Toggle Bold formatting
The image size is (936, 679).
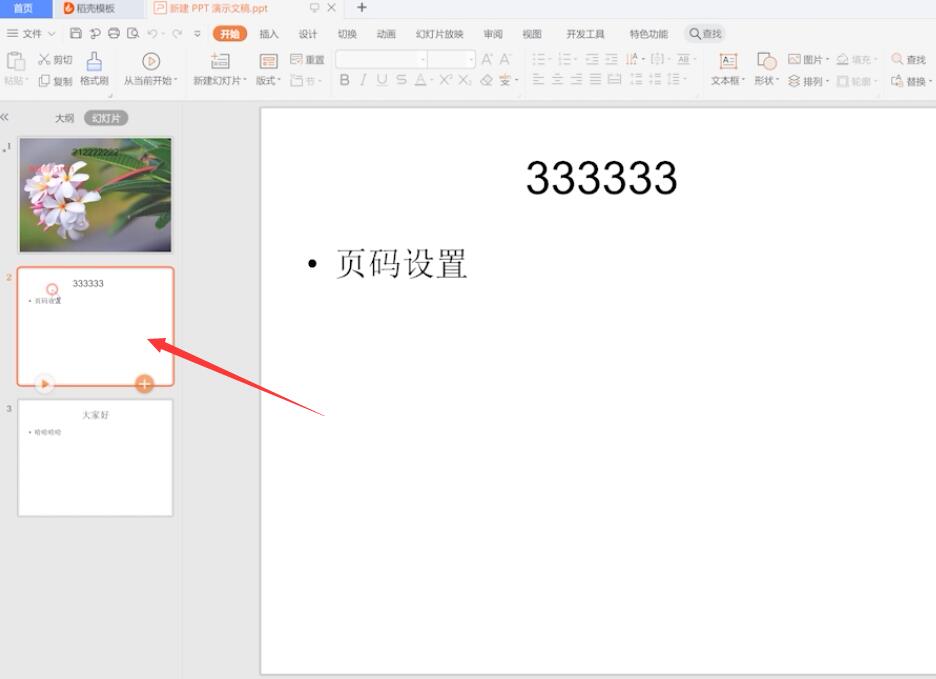[x=344, y=79]
